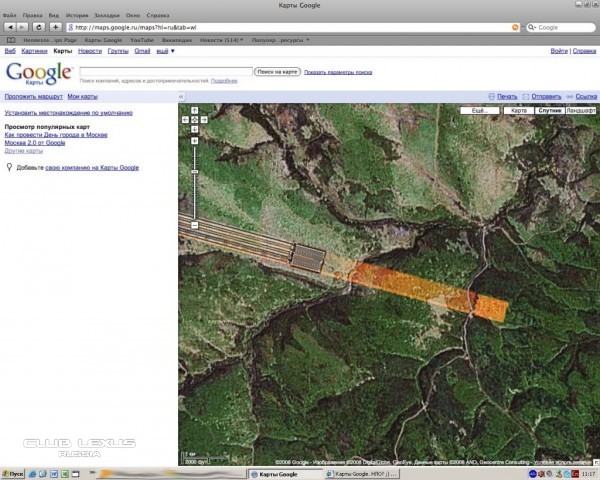Reload the page with refresh button
This screenshot has width=600, height=480.
38,27
